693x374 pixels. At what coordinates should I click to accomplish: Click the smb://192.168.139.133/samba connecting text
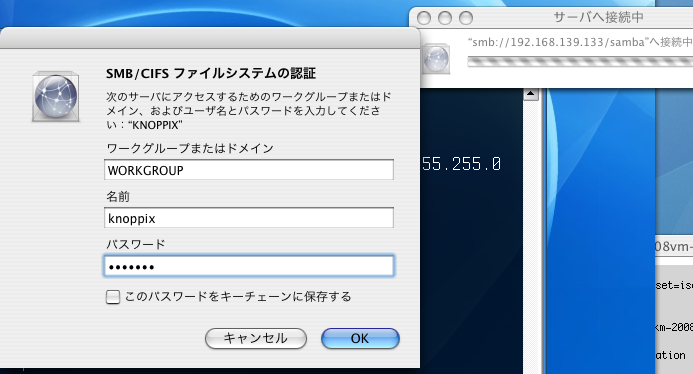click(580, 42)
